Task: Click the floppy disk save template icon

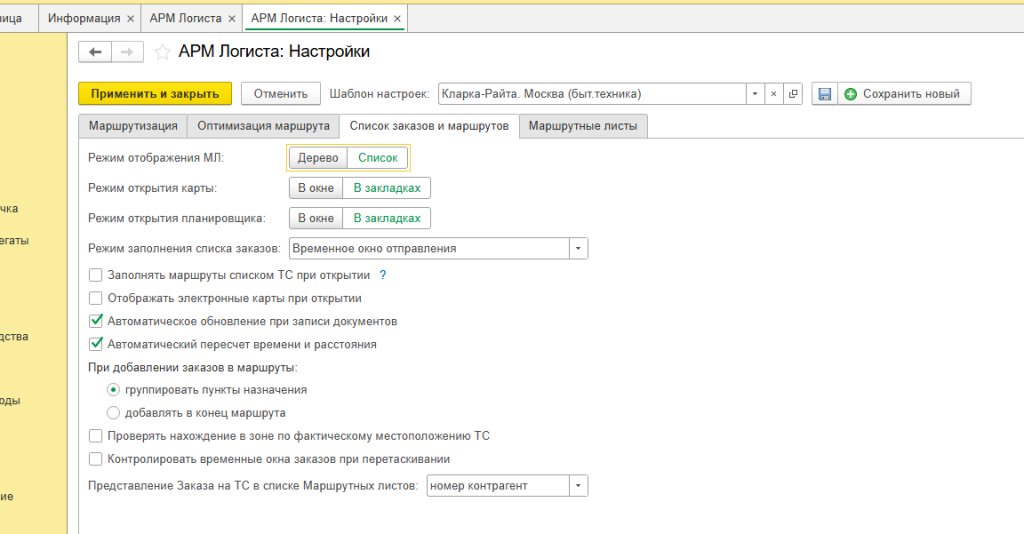Action: point(824,94)
